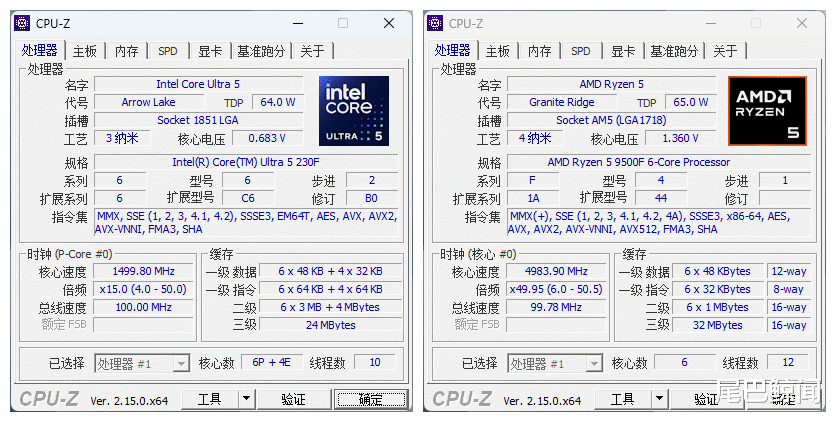This screenshot has height=422, width=836.
Task: Close the AMD CPU-Z window
Action: point(802,23)
